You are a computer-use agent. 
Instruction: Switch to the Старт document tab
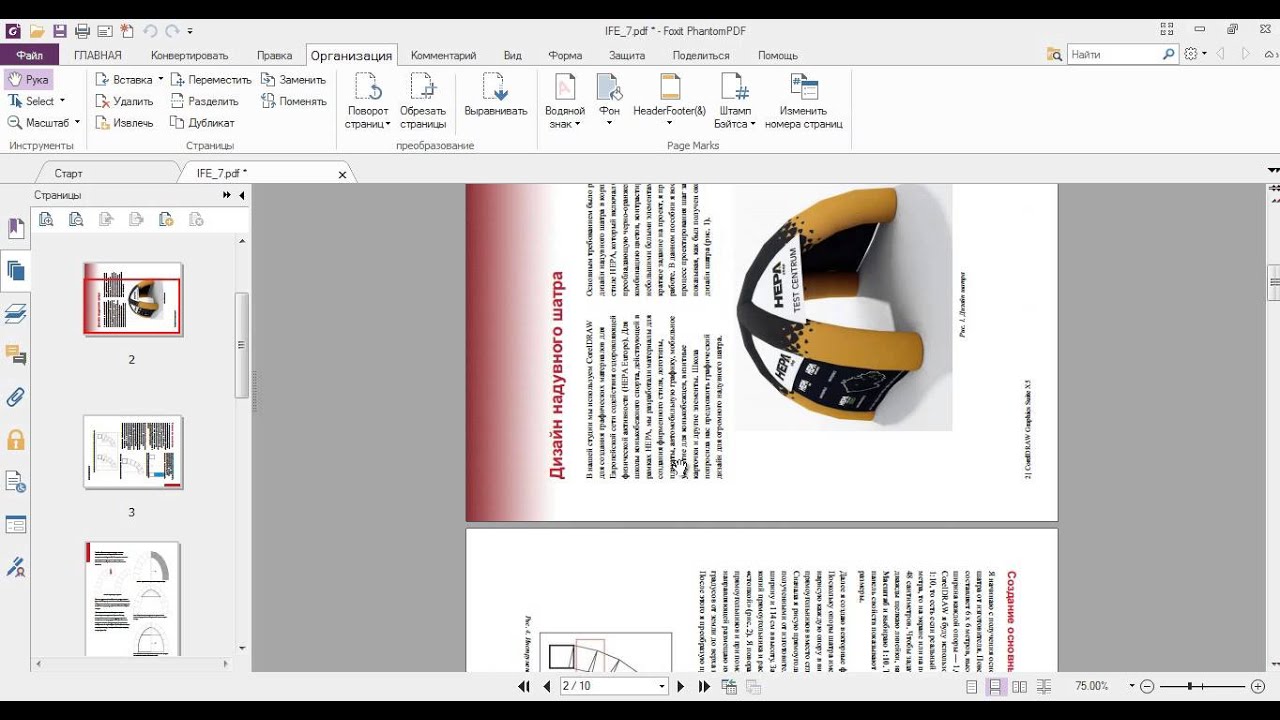[x=69, y=173]
